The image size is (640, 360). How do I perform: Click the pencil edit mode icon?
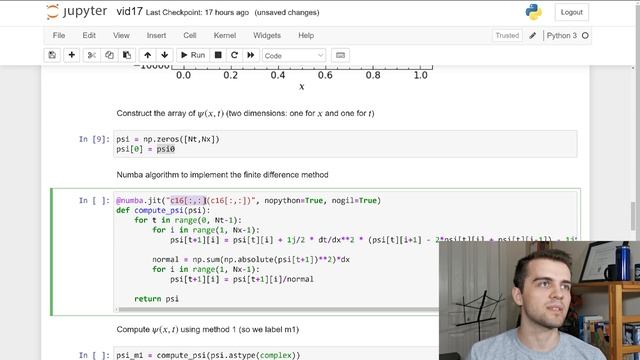(532, 36)
